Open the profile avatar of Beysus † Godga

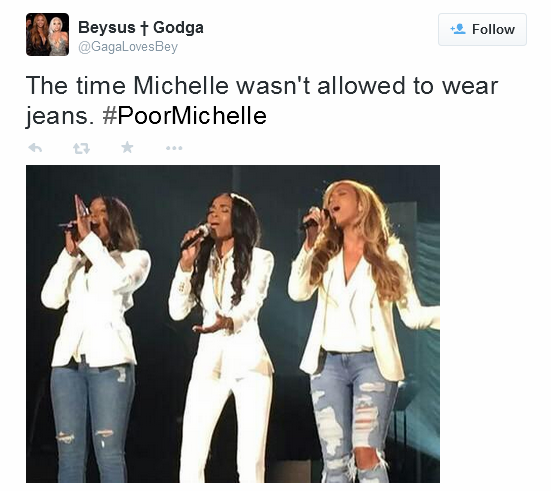(47, 34)
